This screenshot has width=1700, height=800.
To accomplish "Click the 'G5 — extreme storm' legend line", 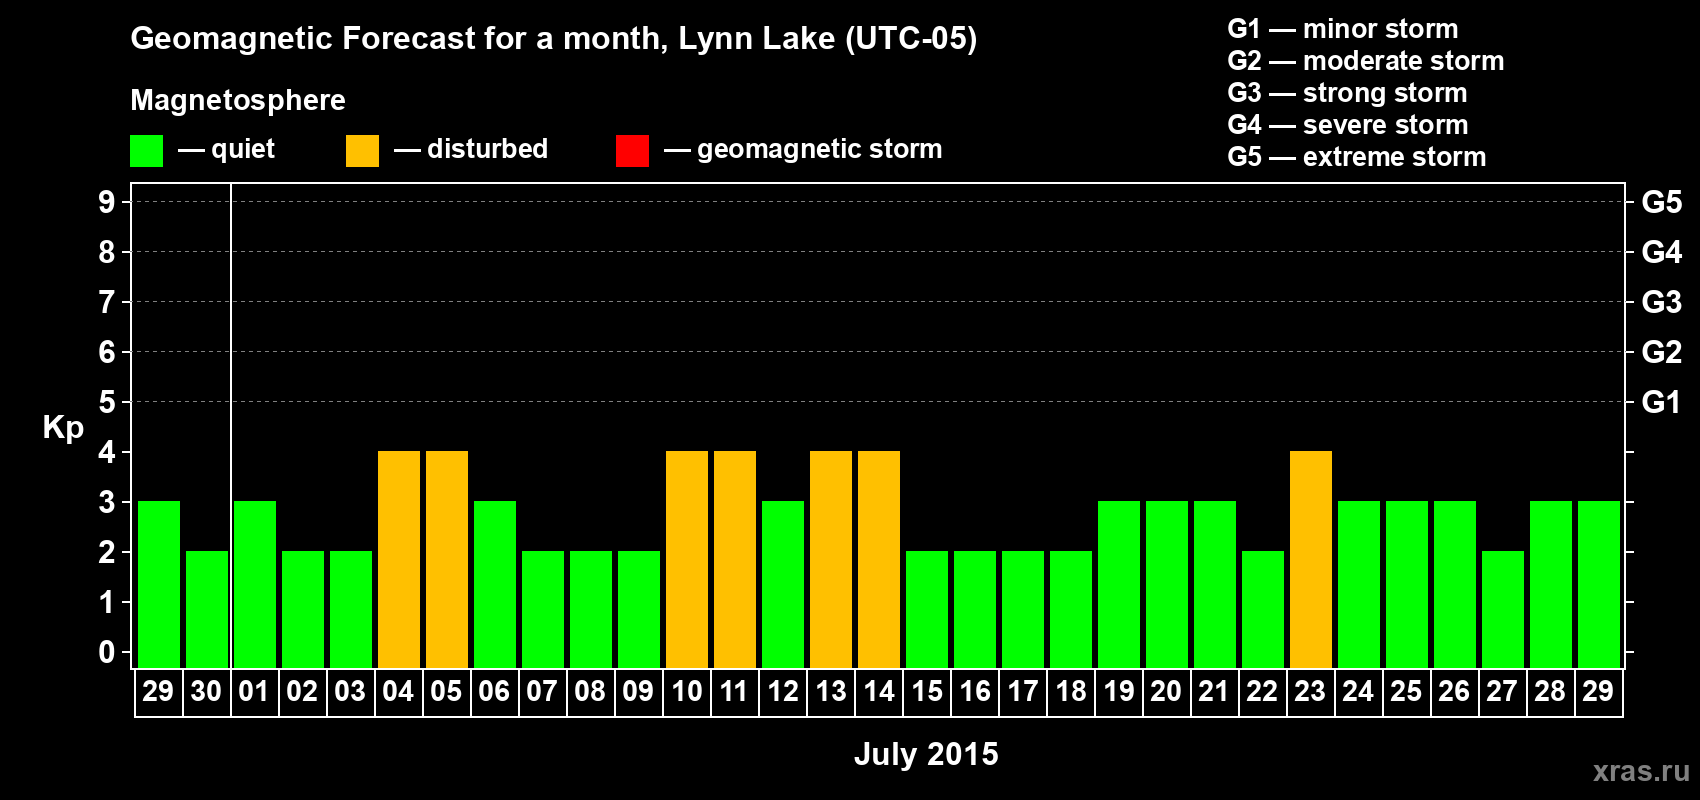I will pos(1357,157).
